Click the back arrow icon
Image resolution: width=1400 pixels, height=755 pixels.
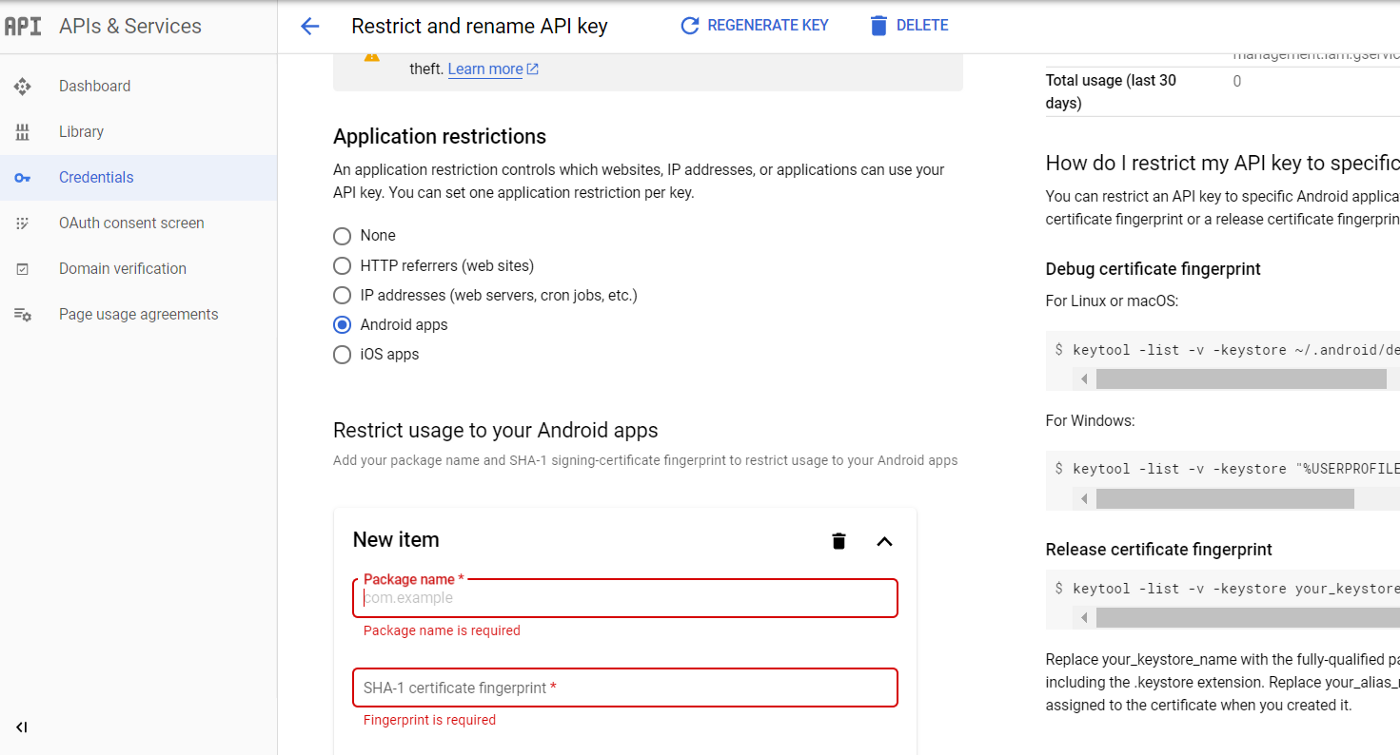tap(310, 27)
